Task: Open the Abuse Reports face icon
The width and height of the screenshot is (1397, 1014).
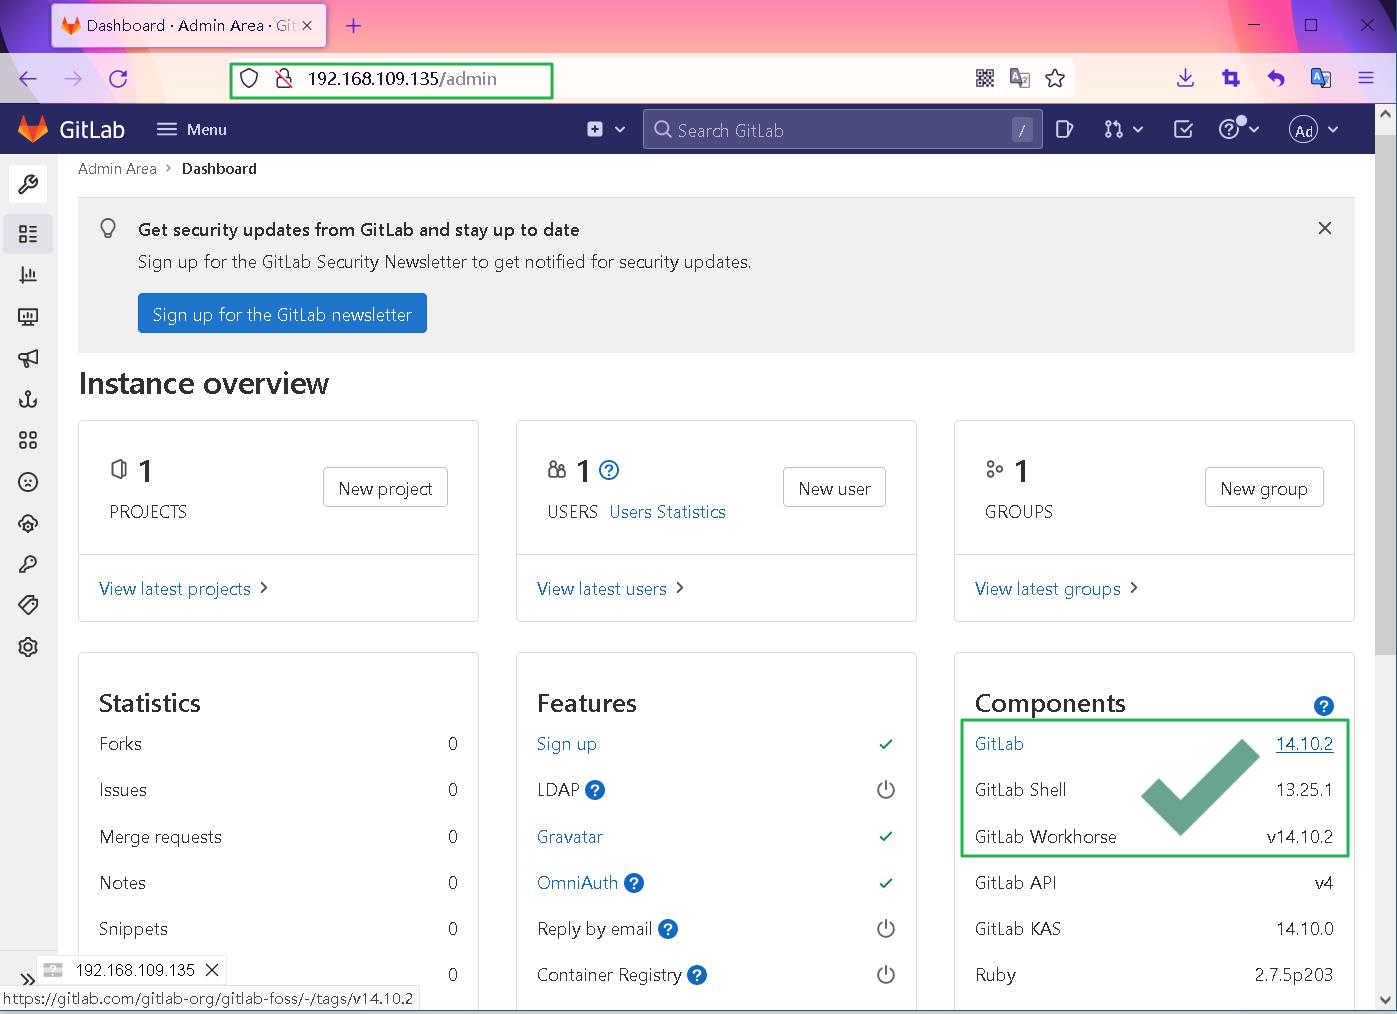Action: point(28,482)
